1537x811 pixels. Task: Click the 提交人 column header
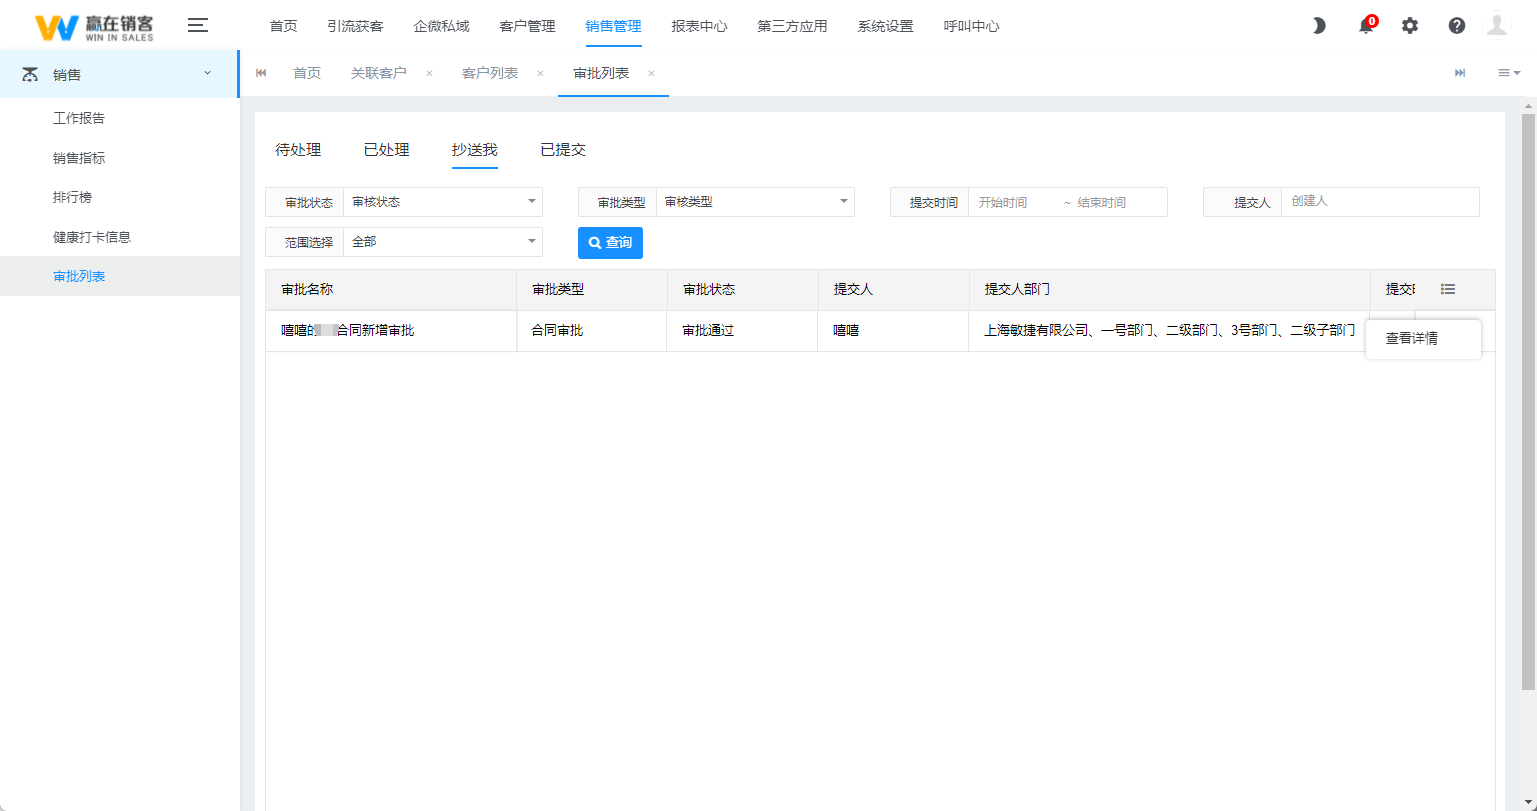pos(893,290)
